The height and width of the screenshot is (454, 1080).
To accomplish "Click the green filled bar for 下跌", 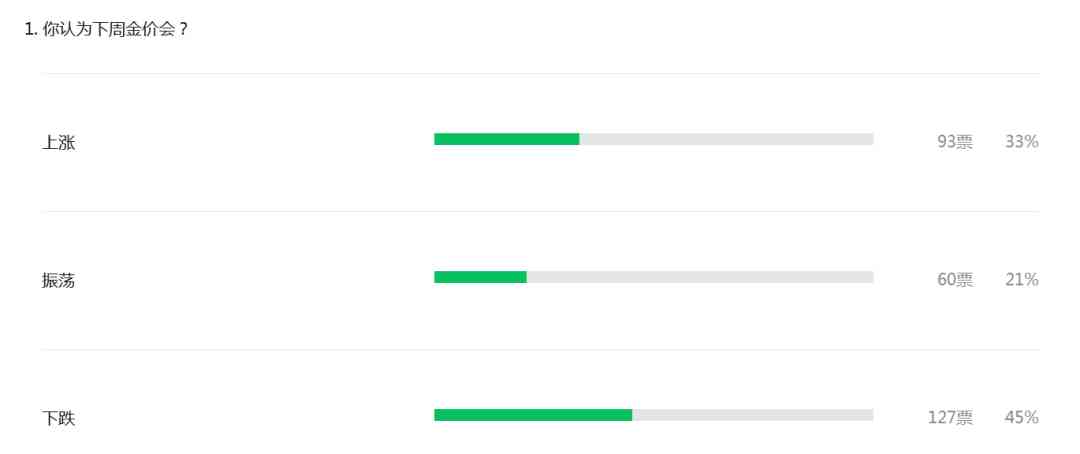I will (533, 415).
